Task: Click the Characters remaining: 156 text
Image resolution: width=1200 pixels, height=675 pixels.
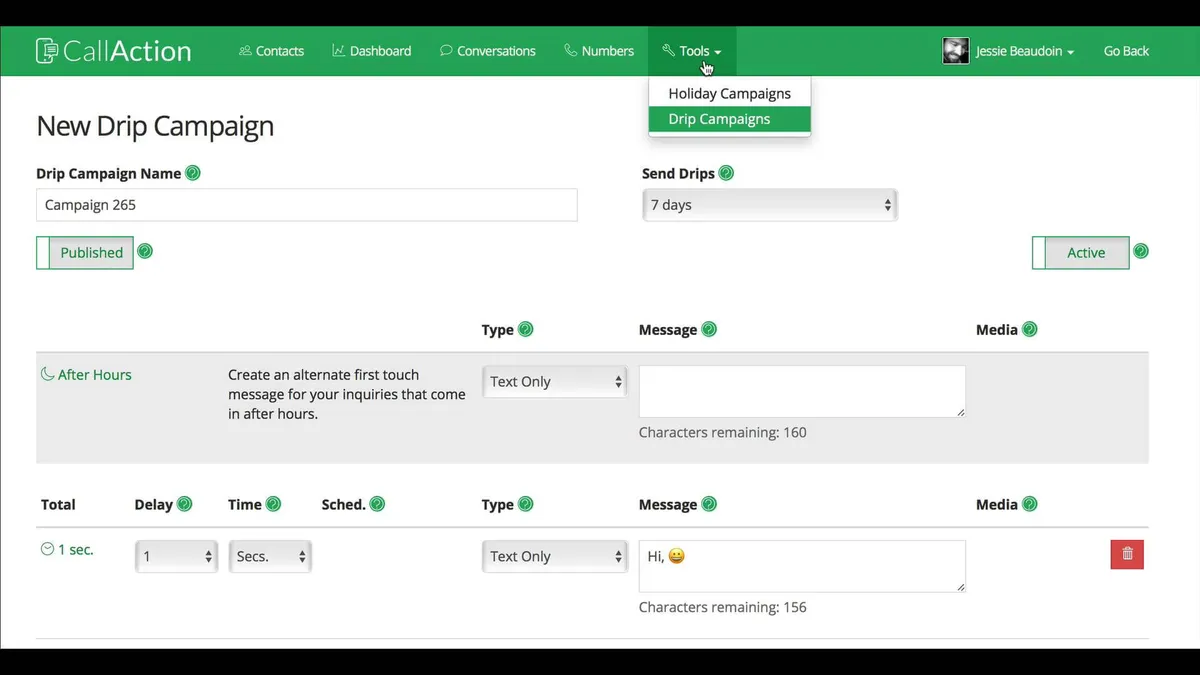Action: coord(722,607)
